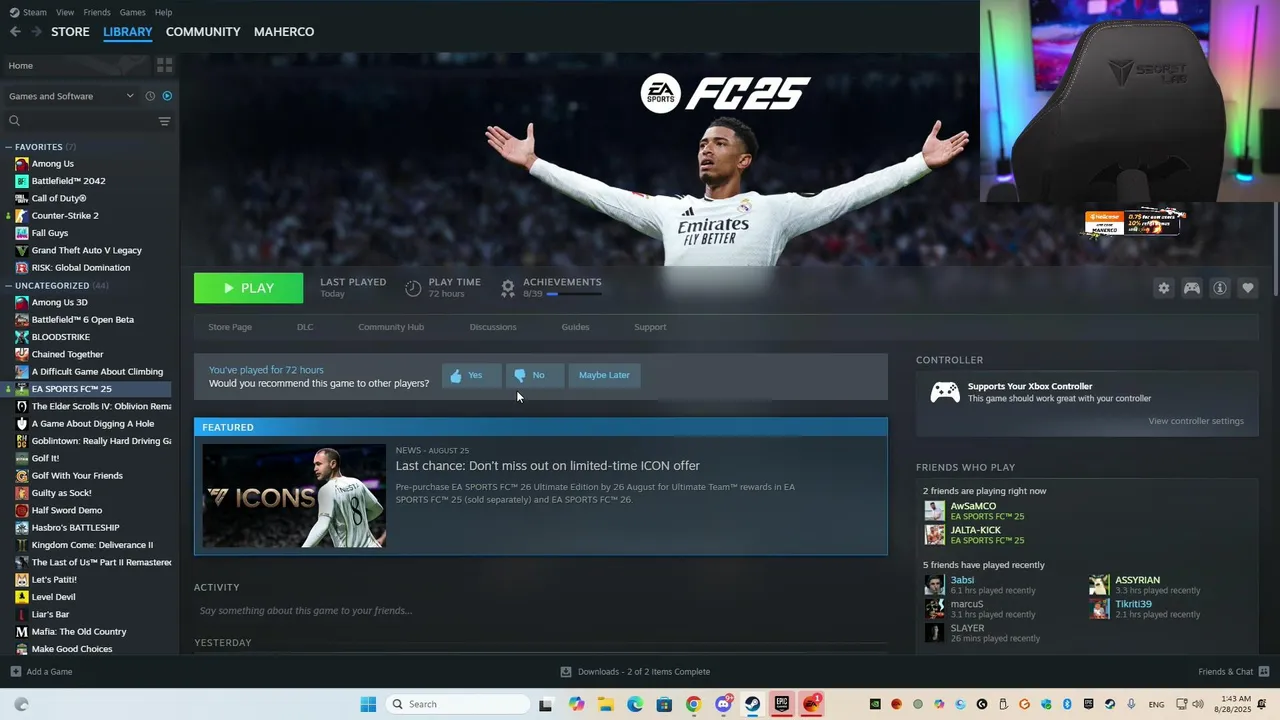Screen dimensions: 1280x720
Task: Click Add a Game plus icon
Action: (15, 672)
